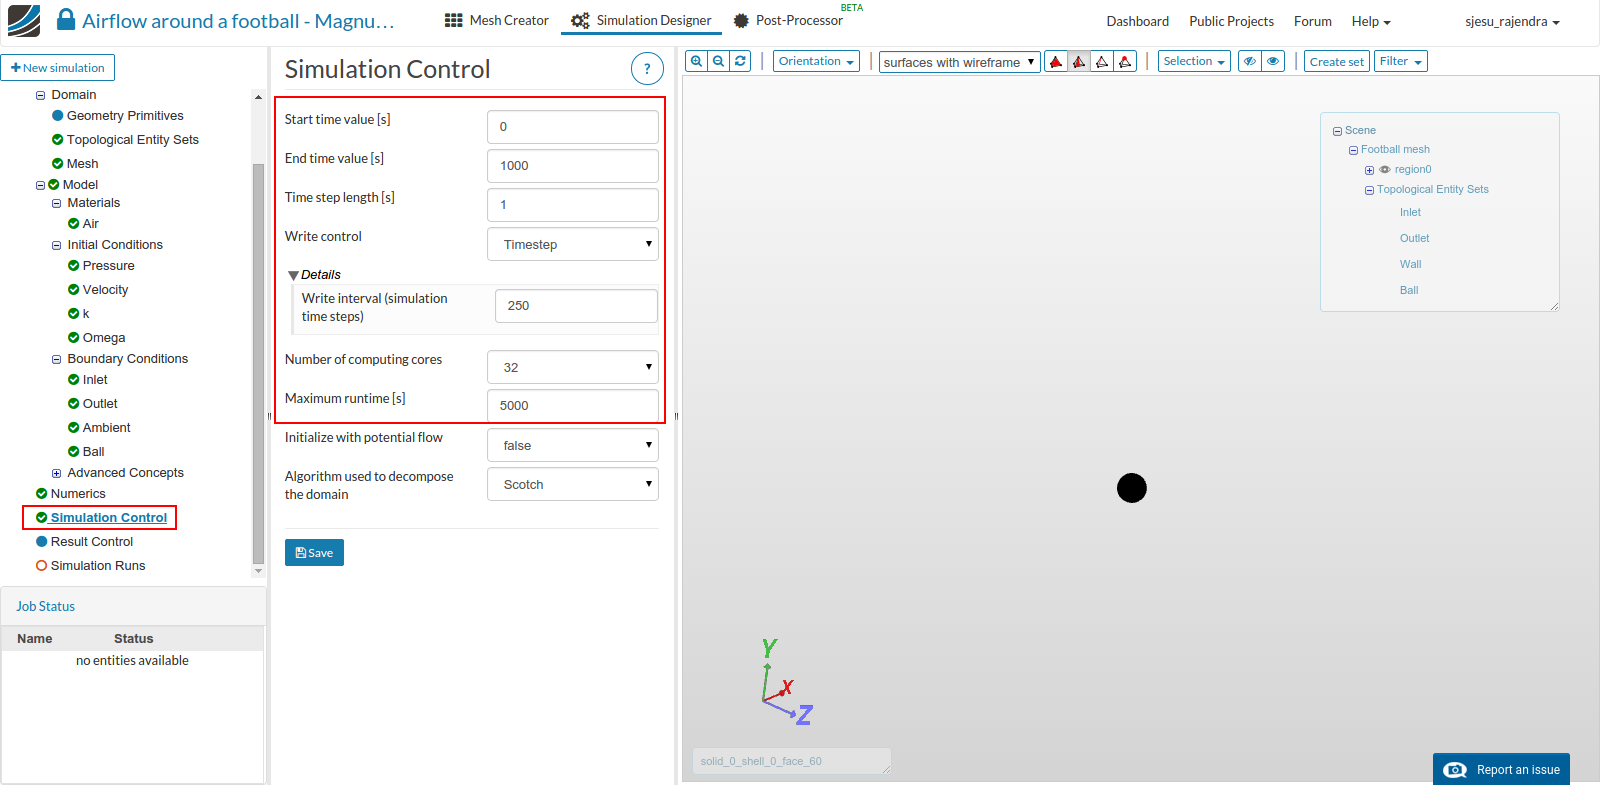This screenshot has height=785, width=1600.
Task: Open the Orientation dropdown
Action: (x=816, y=61)
